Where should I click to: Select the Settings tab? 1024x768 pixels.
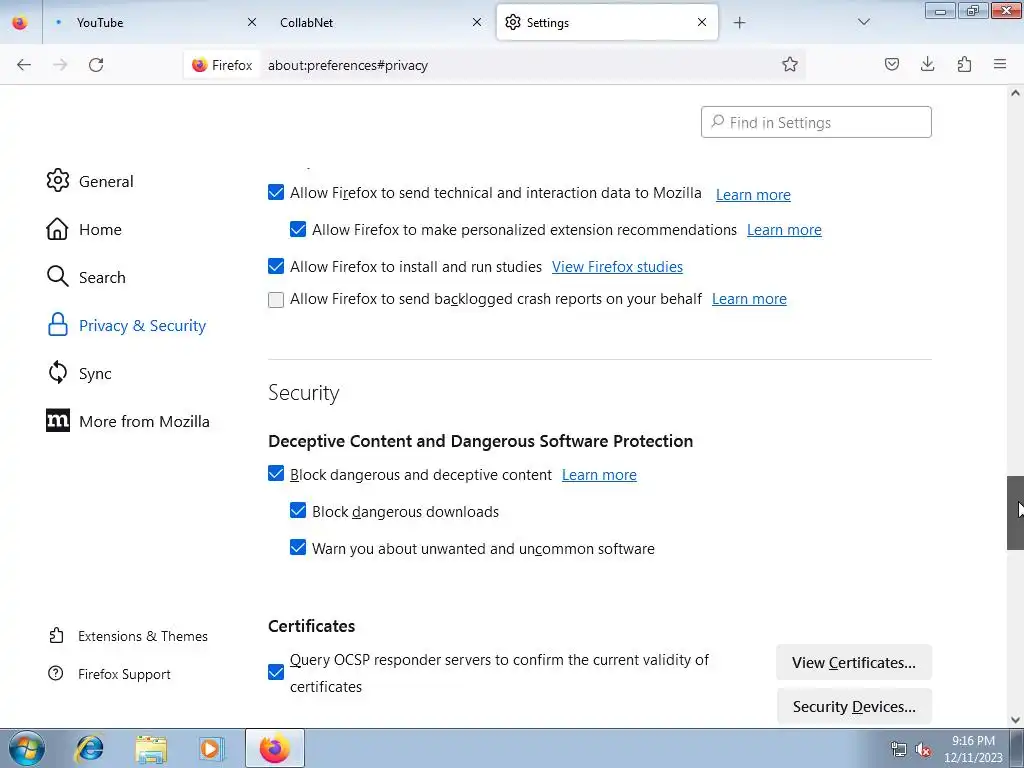(607, 22)
